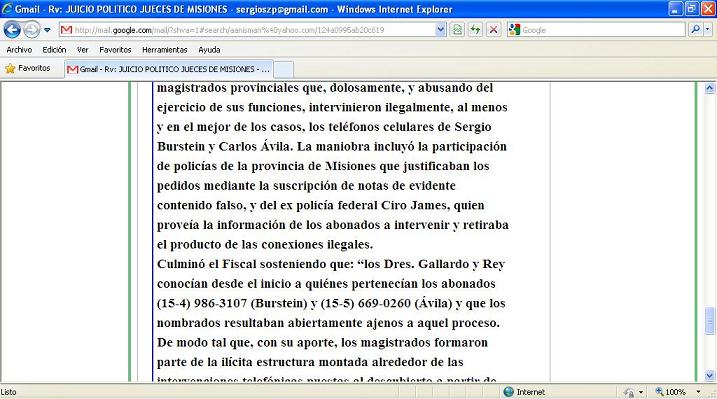Select the Gmail JUICIO POLITICO tab
The width and height of the screenshot is (717, 399).
(x=169, y=69)
